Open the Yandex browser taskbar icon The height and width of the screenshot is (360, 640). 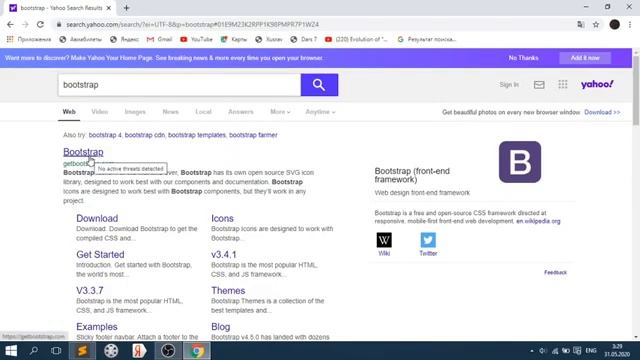[139, 351]
